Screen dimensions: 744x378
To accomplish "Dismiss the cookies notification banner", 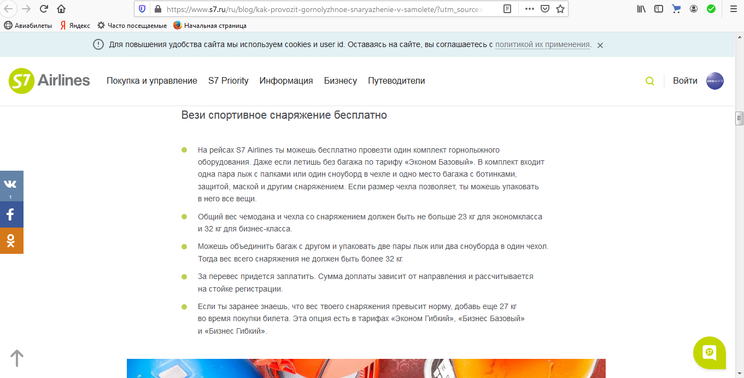I will (600, 46).
